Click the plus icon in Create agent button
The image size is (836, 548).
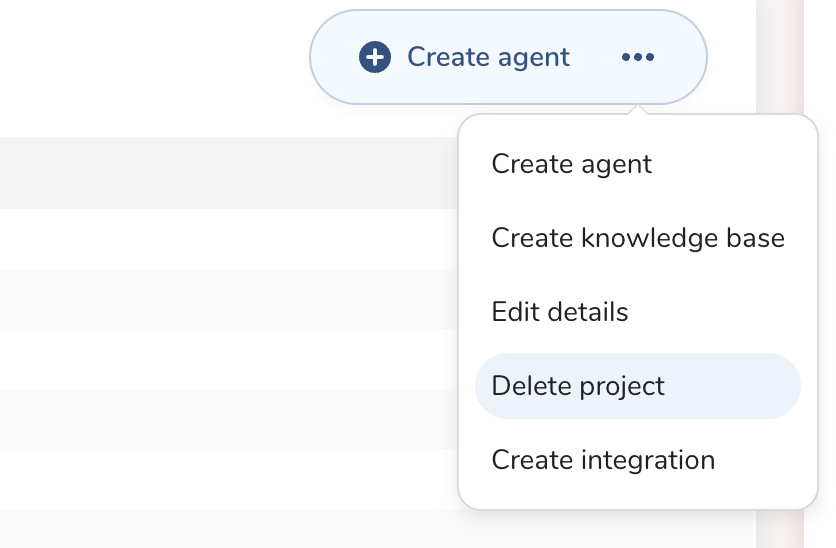click(375, 58)
